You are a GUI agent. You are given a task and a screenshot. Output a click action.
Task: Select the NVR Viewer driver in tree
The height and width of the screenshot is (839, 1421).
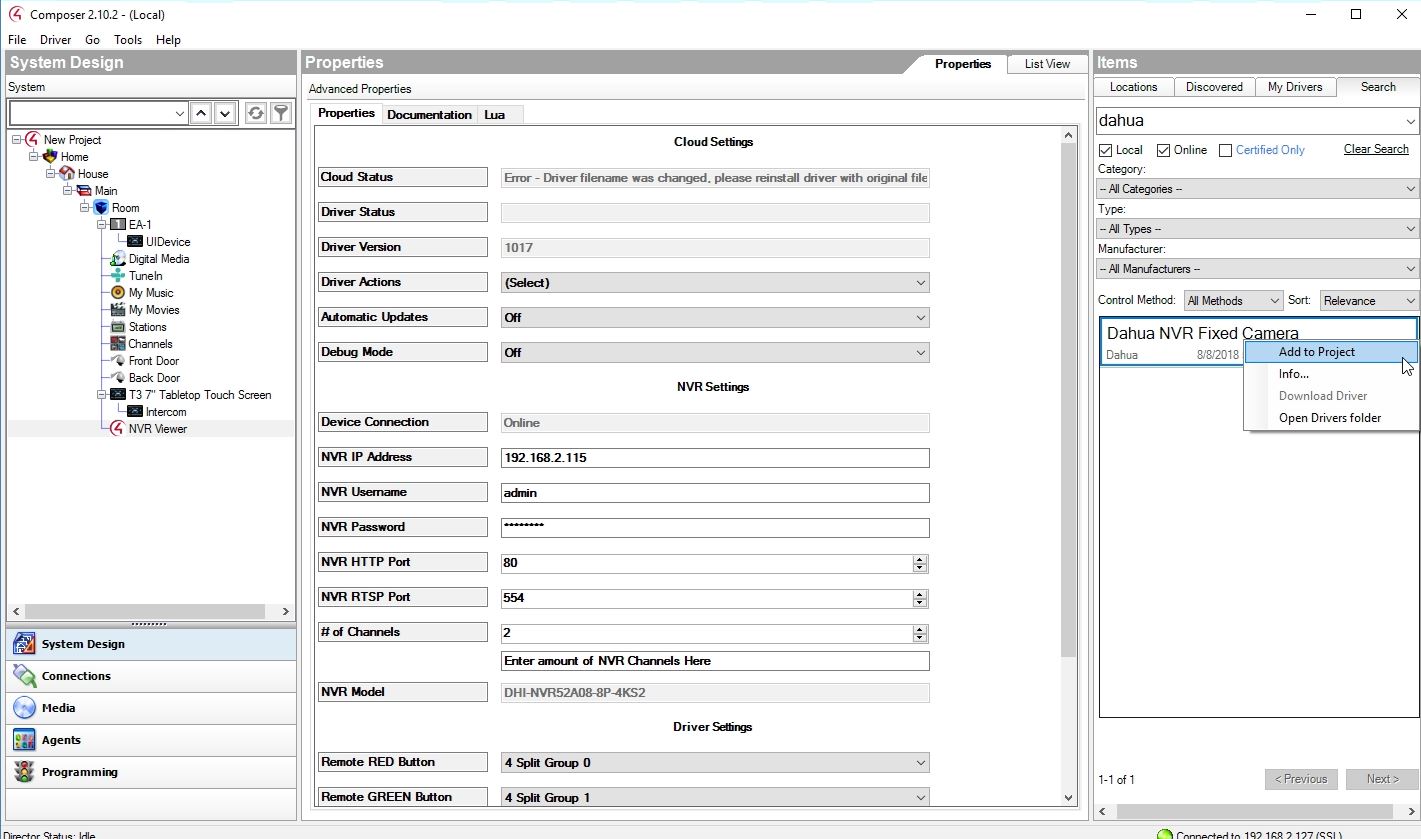[x=157, y=429]
